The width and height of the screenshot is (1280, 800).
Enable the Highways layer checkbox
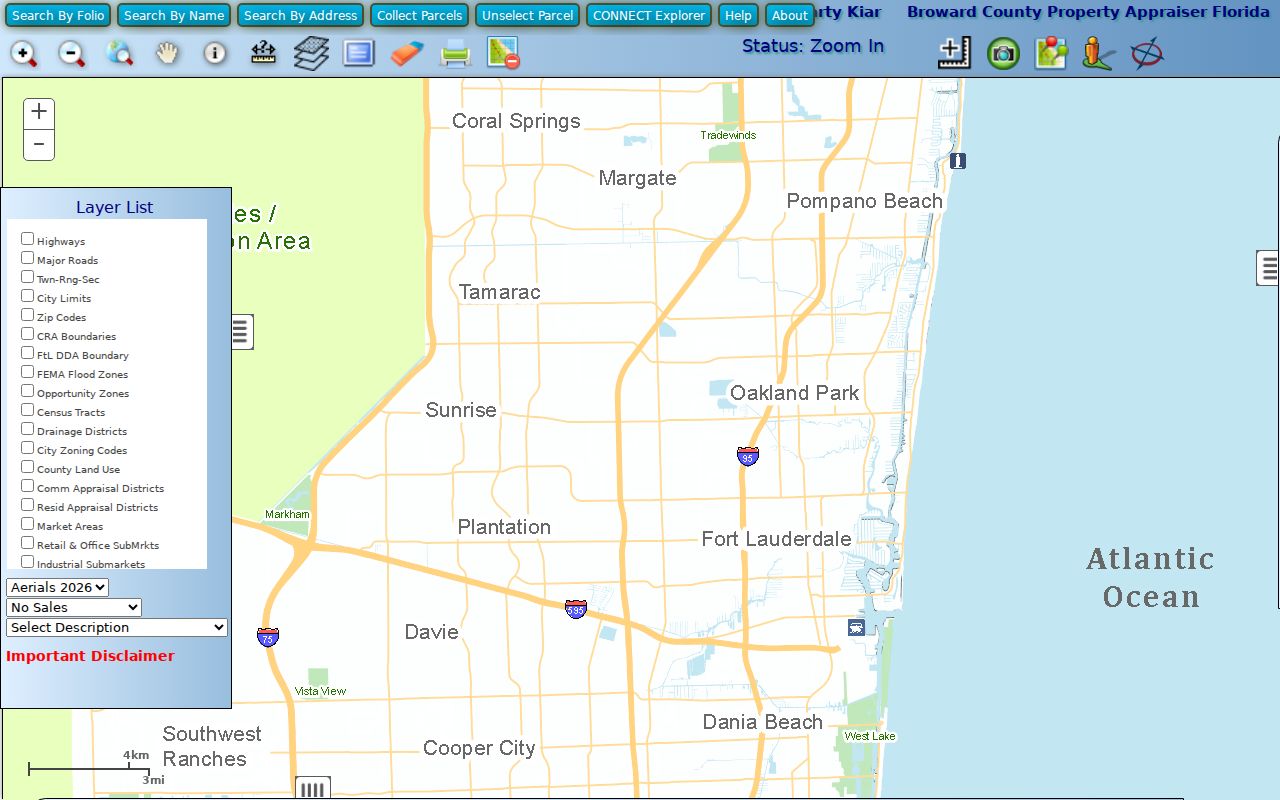point(28,239)
